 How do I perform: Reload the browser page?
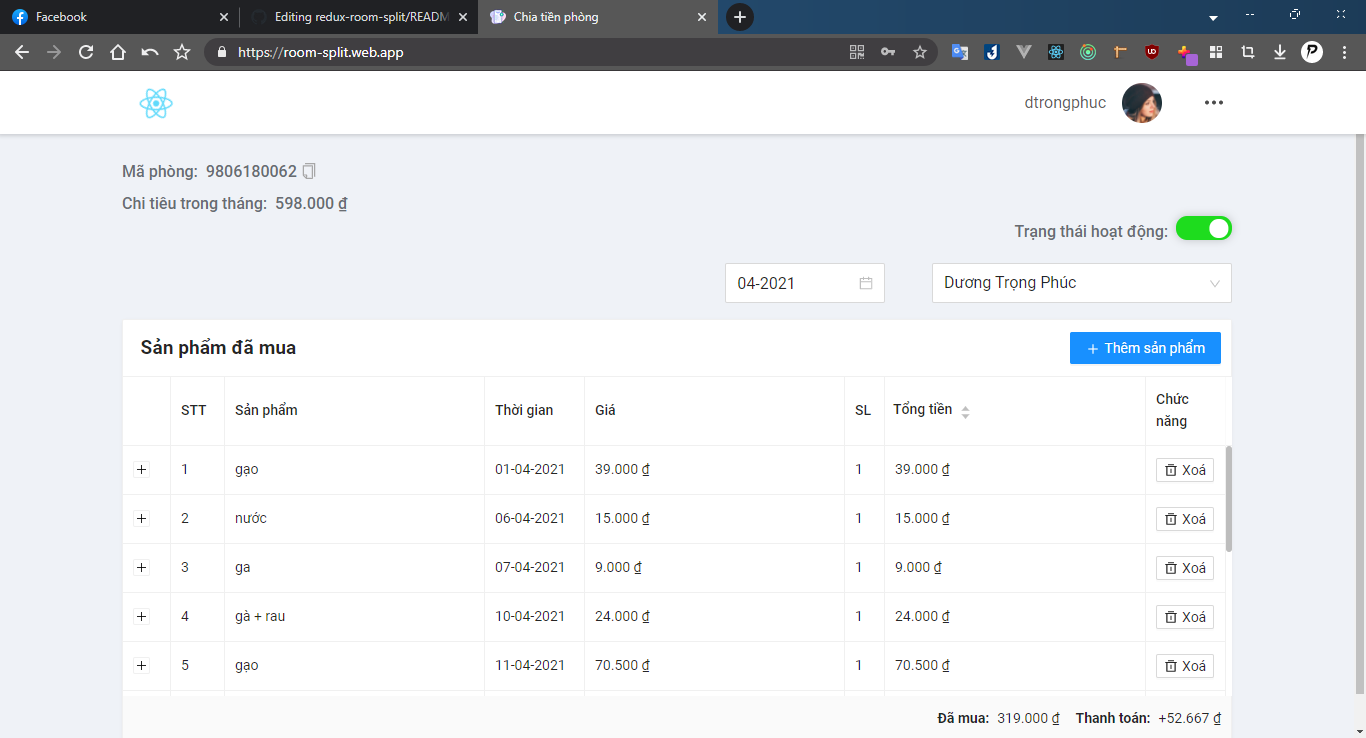click(x=86, y=52)
